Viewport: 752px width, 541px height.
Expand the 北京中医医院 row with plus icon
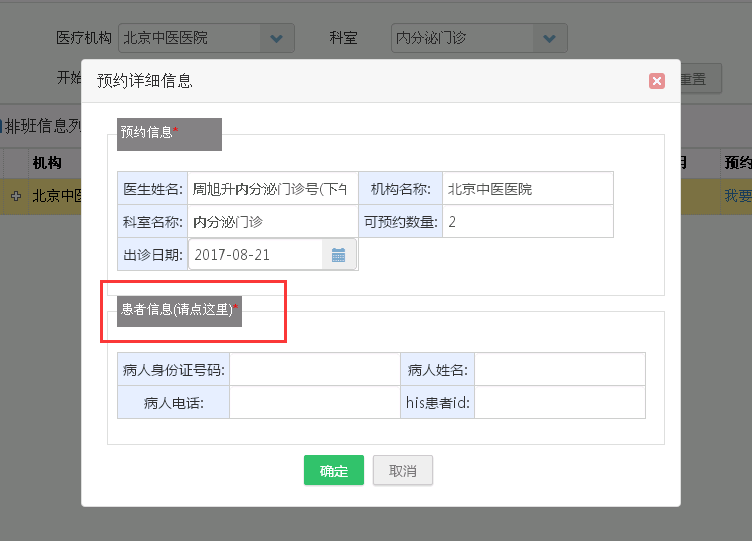(16, 196)
